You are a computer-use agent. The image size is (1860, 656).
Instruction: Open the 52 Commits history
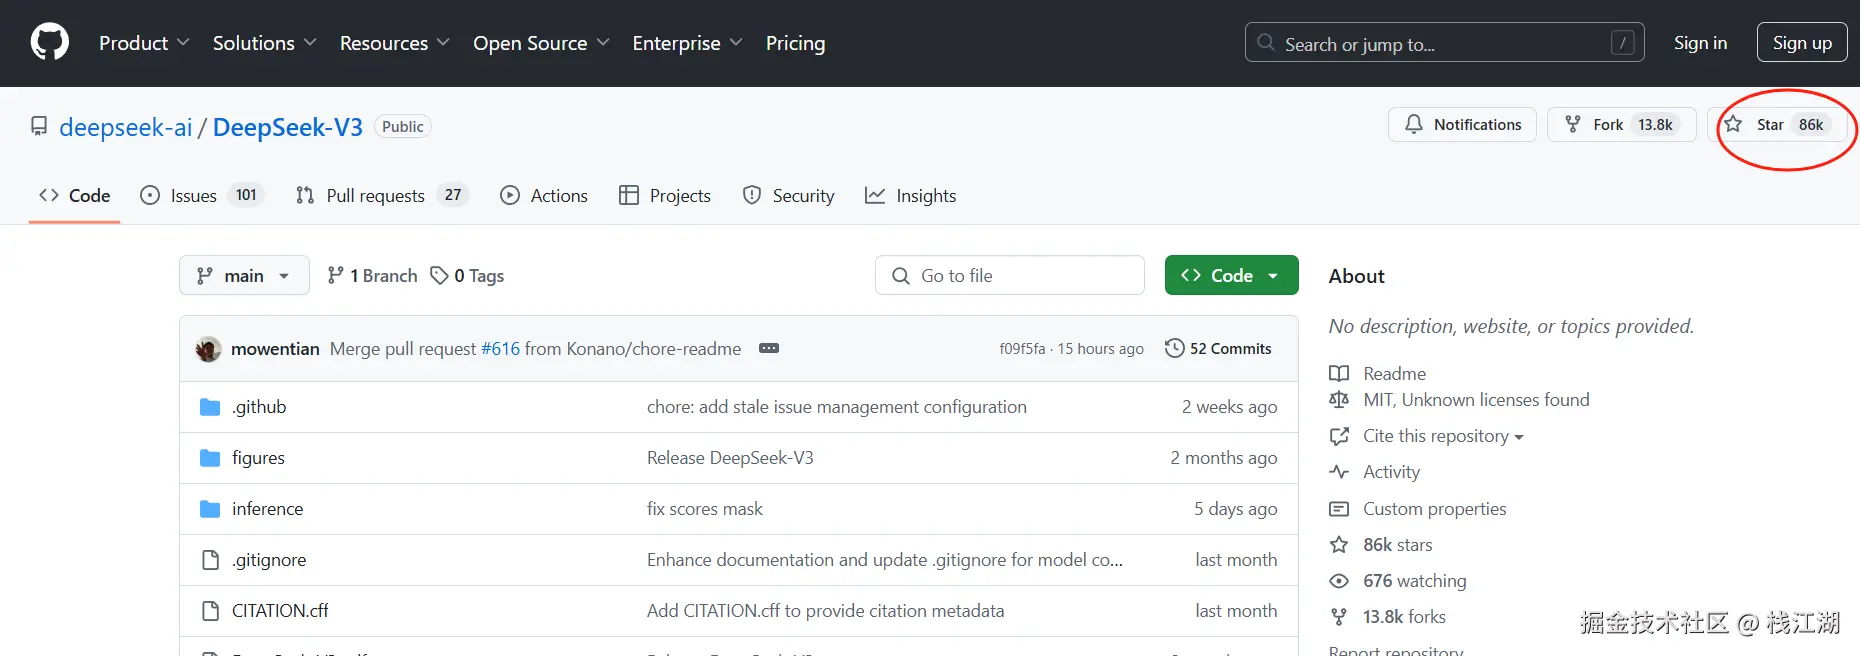[x=1218, y=349]
